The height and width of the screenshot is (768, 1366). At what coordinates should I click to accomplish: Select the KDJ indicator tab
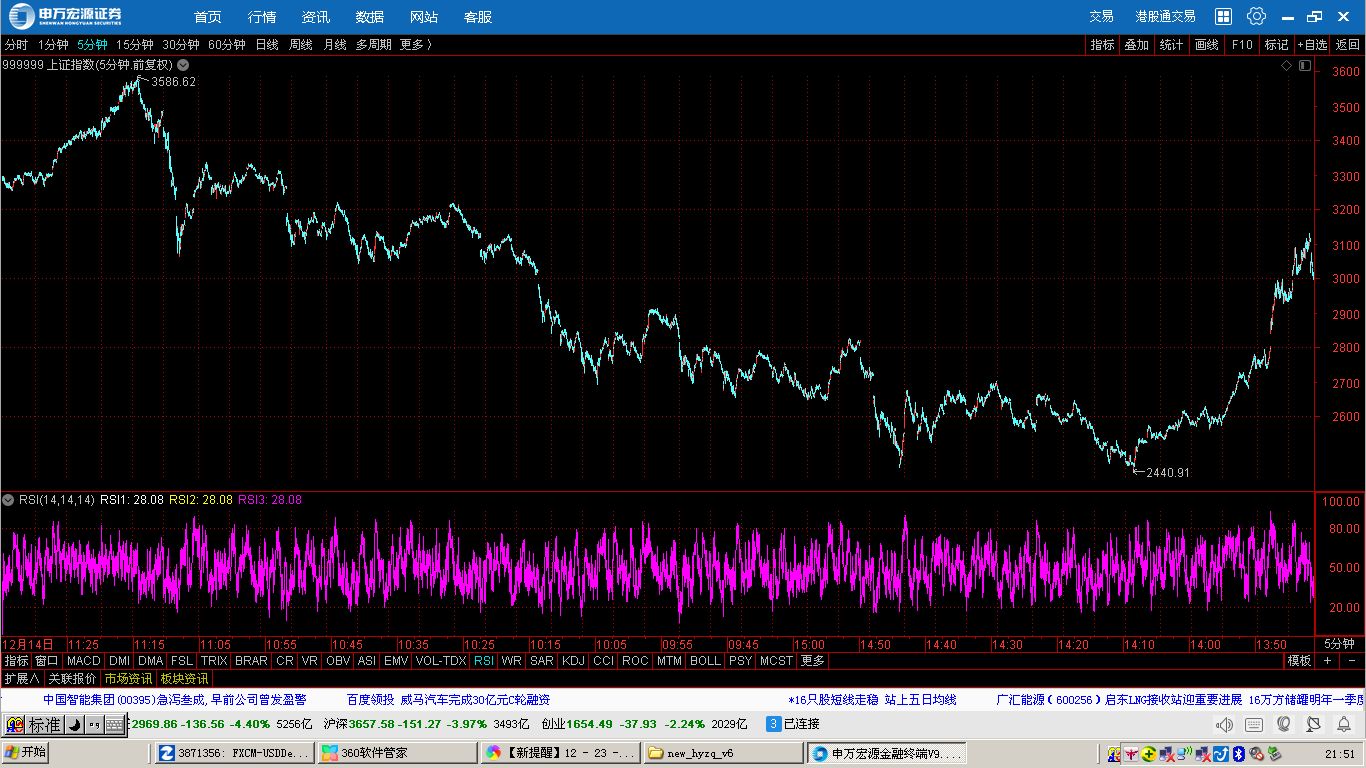pyautogui.click(x=573, y=660)
